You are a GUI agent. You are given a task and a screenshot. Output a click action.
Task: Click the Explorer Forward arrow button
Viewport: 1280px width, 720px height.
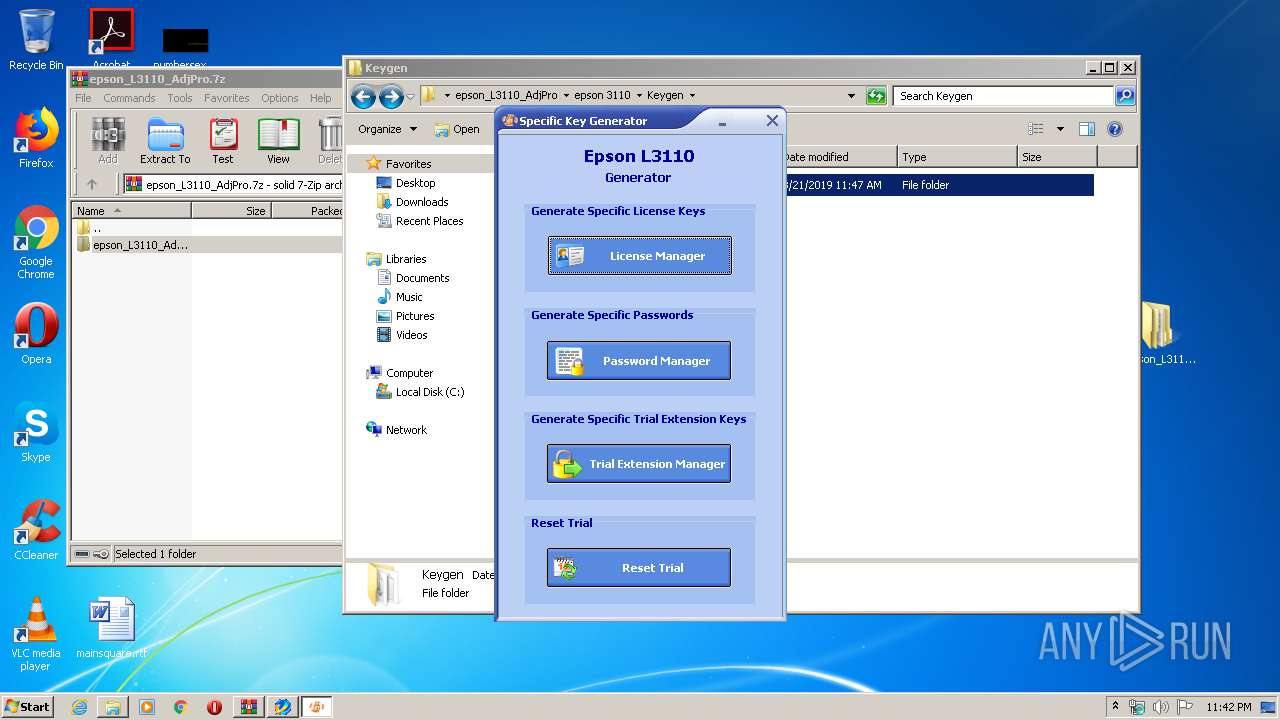click(x=391, y=96)
